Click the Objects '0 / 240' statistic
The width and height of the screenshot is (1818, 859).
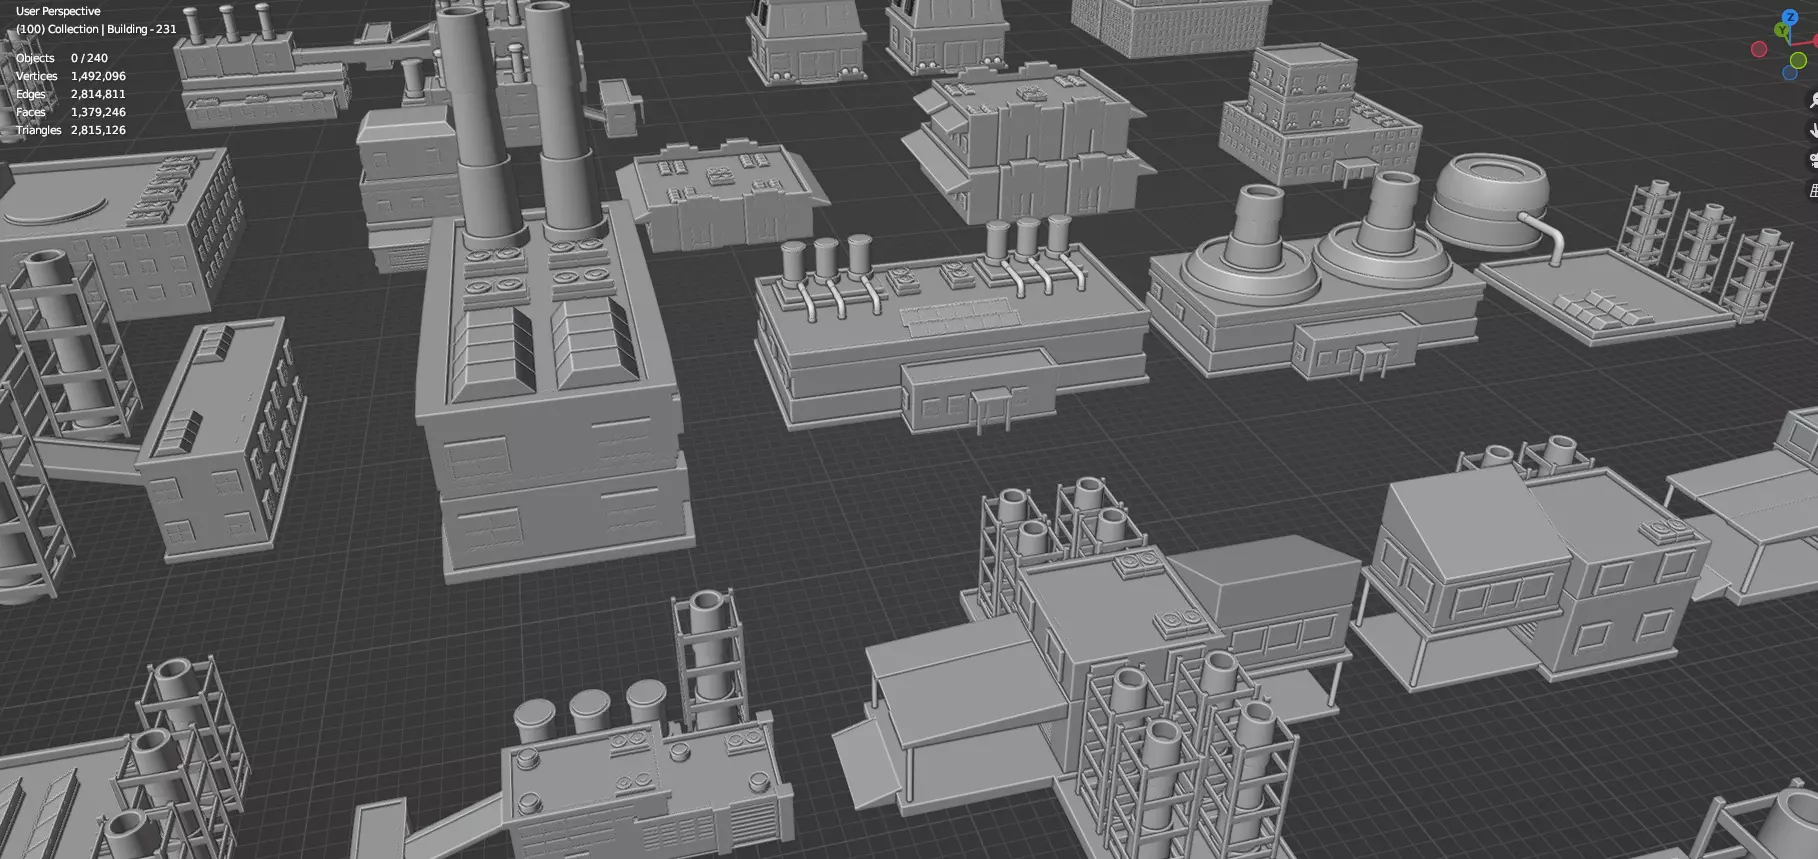89,58
